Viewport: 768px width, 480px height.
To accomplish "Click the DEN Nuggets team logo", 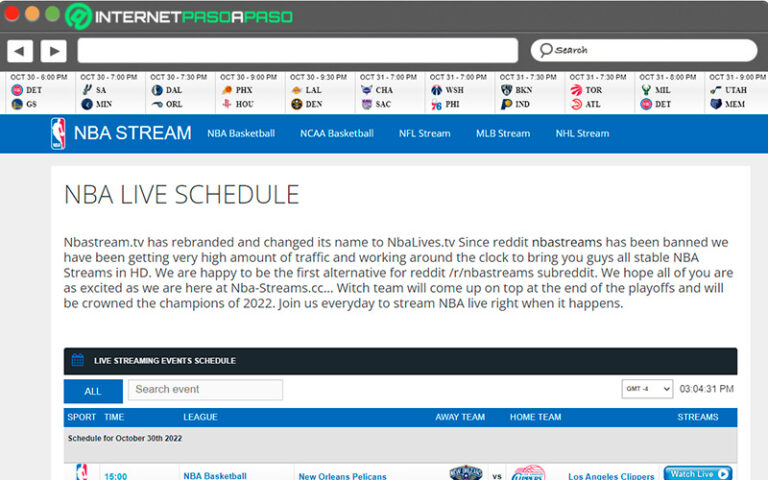I will 297,104.
